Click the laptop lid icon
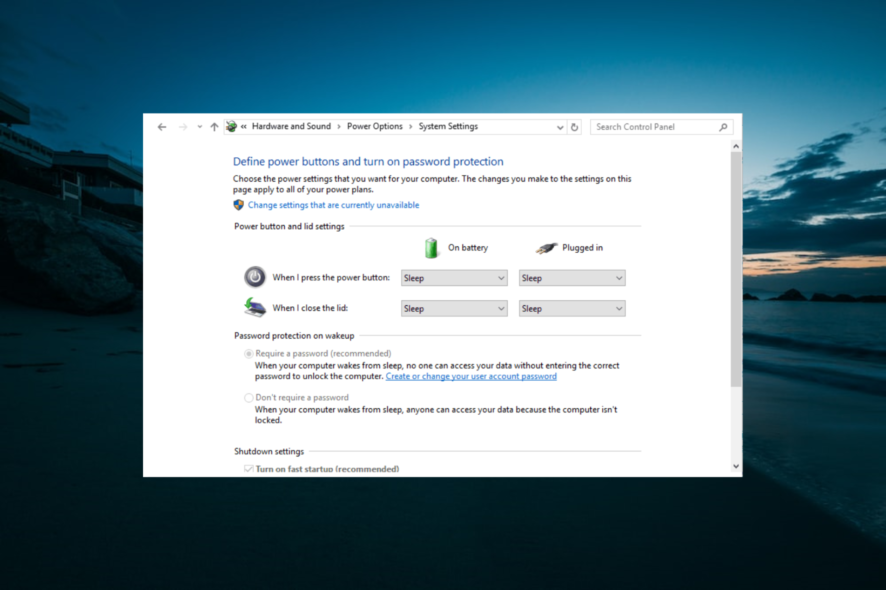Viewport: 886px width, 590px height. tap(255, 308)
